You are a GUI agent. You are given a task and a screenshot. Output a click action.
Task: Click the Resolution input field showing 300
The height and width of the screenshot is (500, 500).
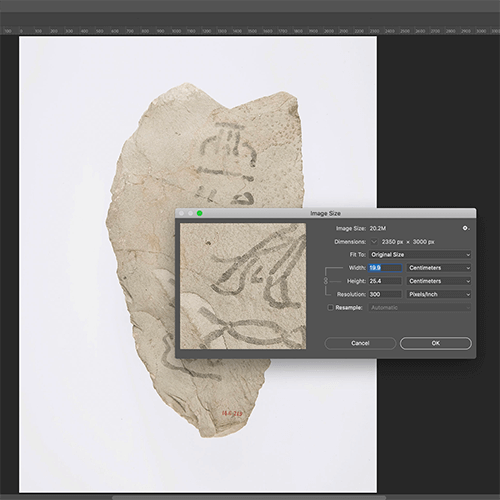coord(385,294)
